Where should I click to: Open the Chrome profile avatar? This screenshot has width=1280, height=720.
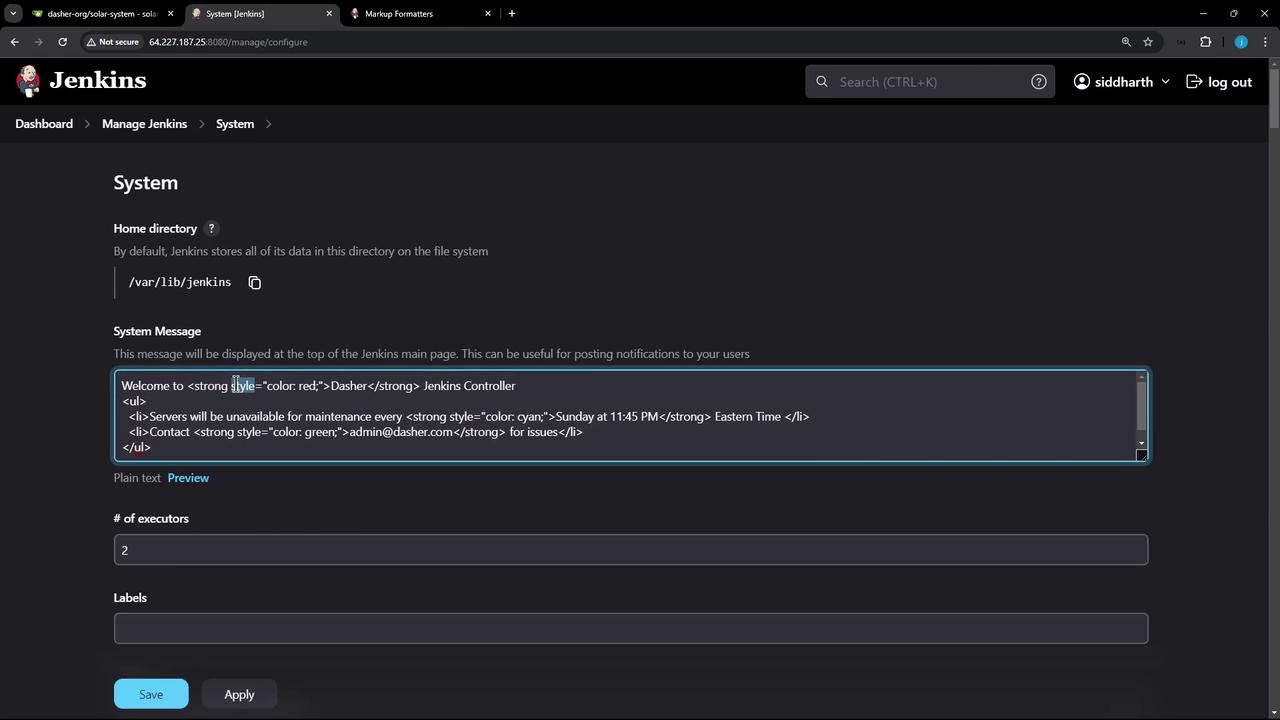[1241, 42]
